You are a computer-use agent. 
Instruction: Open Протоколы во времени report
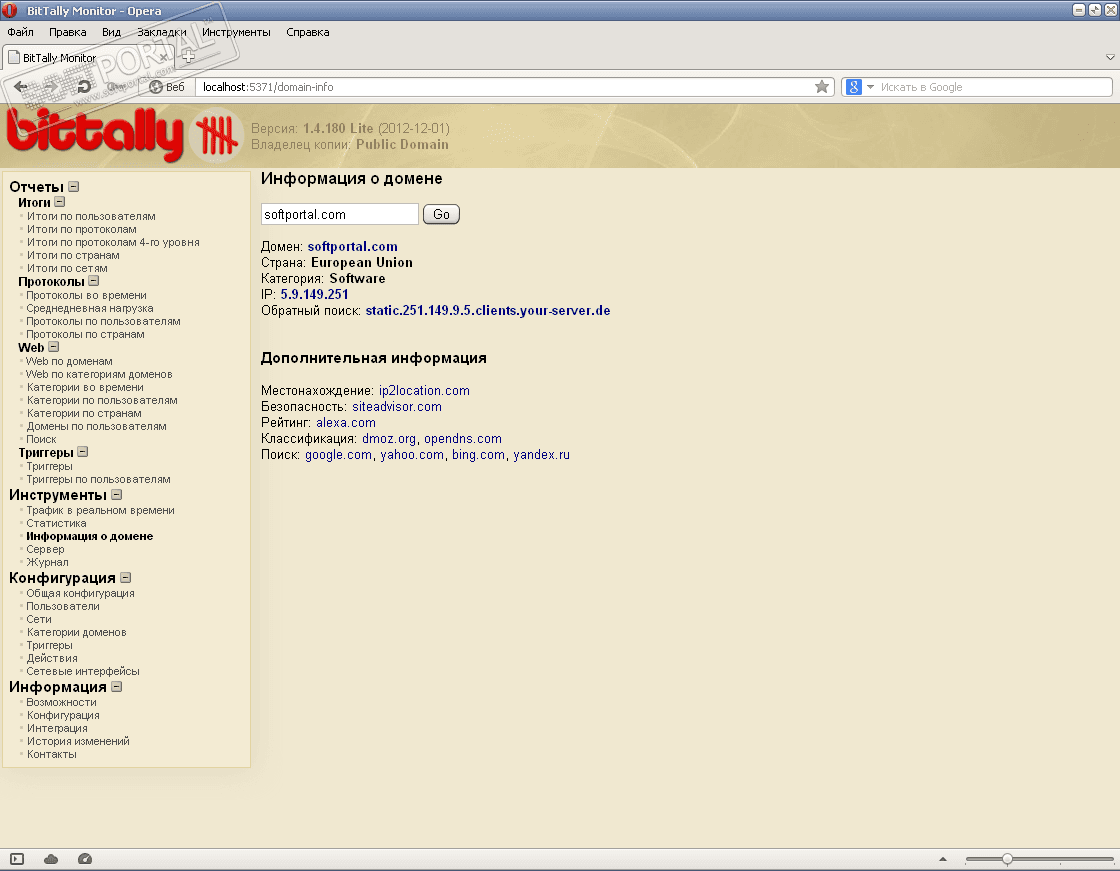[x=86, y=295]
